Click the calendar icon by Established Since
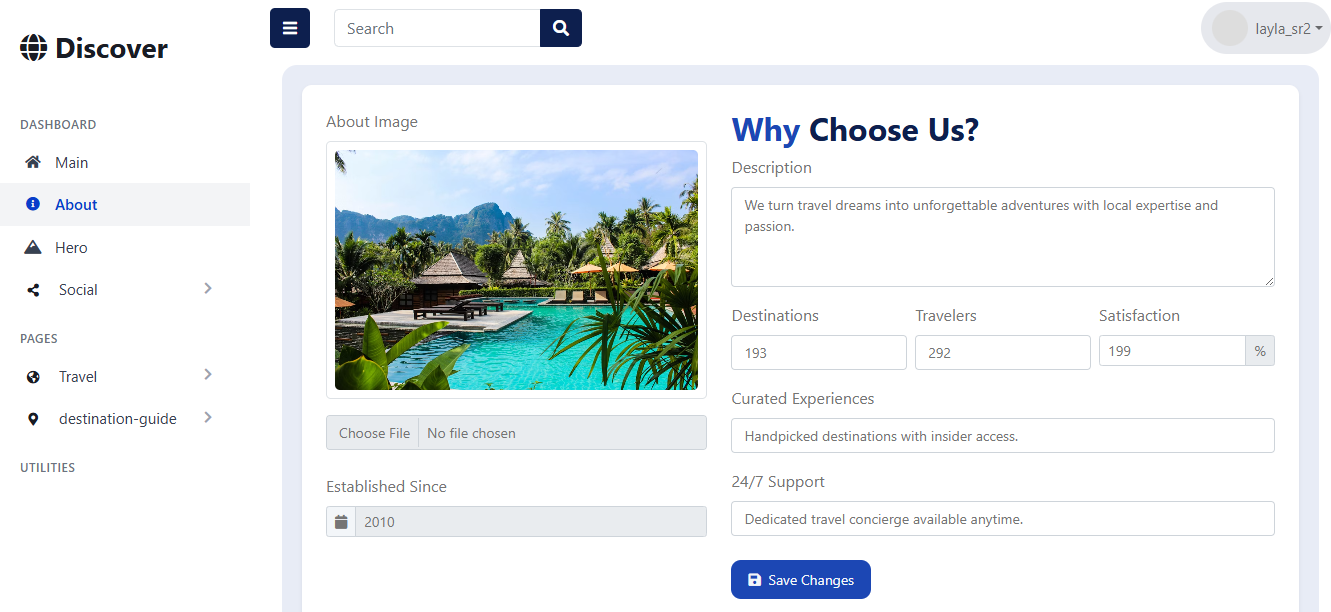Image resolution: width=1331 pixels, height=612 pixels. (x=341, y=521)
